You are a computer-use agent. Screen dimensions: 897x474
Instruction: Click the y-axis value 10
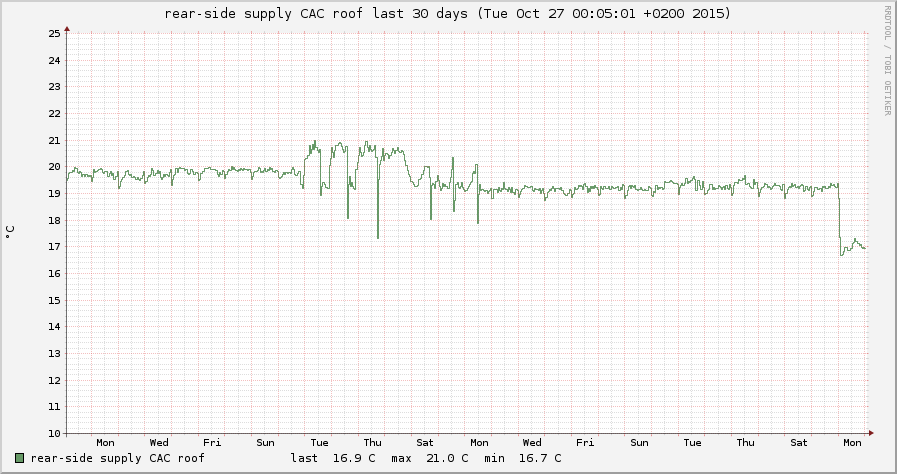54,433
